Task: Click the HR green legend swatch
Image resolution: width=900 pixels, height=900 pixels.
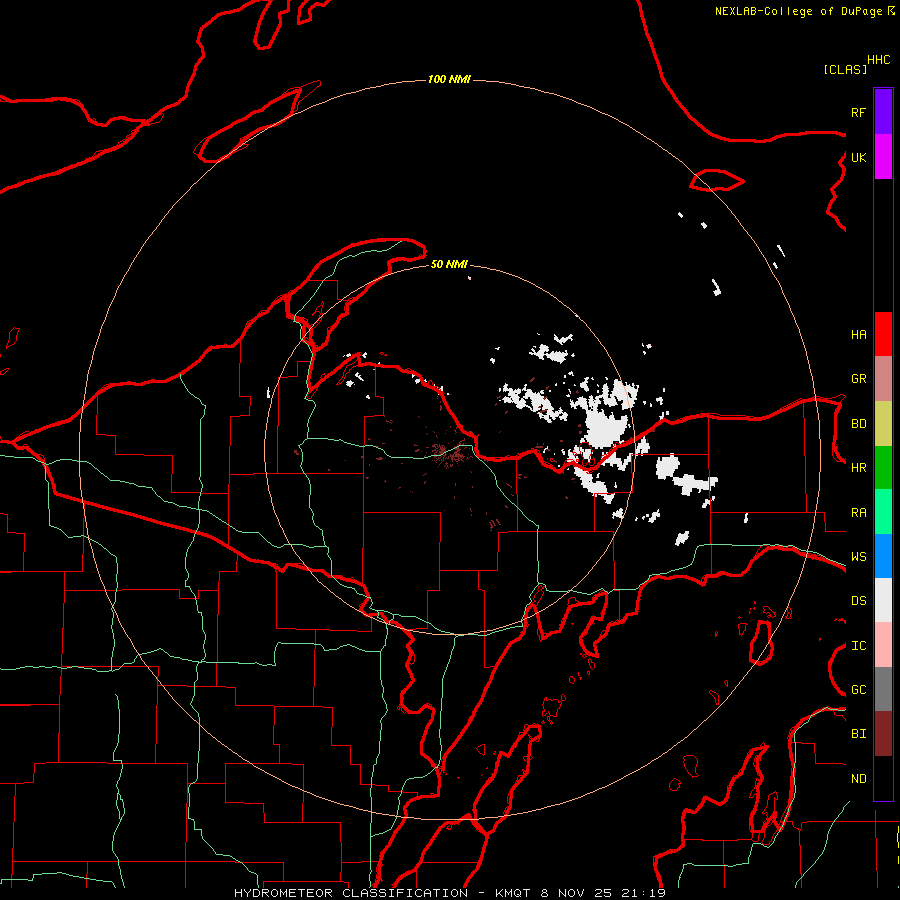Action: (883, 468)
